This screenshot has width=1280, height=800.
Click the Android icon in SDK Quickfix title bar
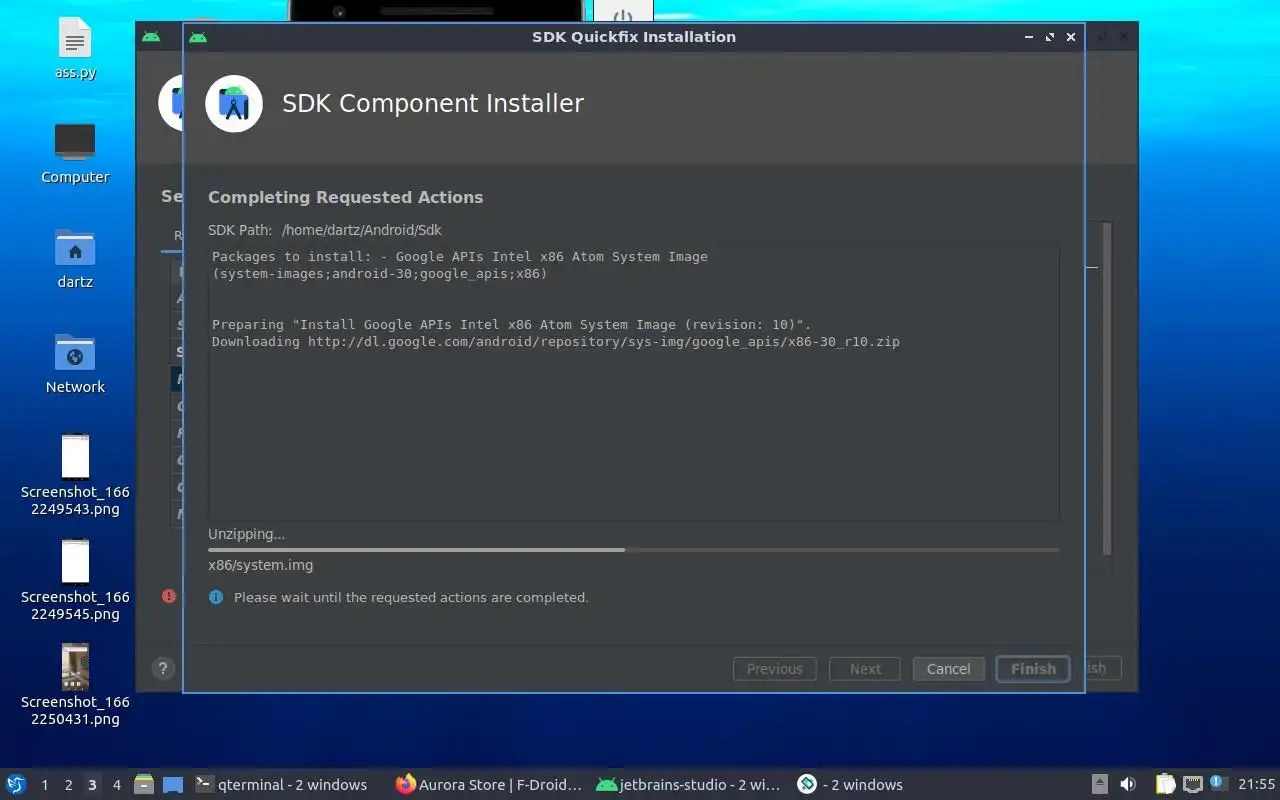click(x=198, y=37)
